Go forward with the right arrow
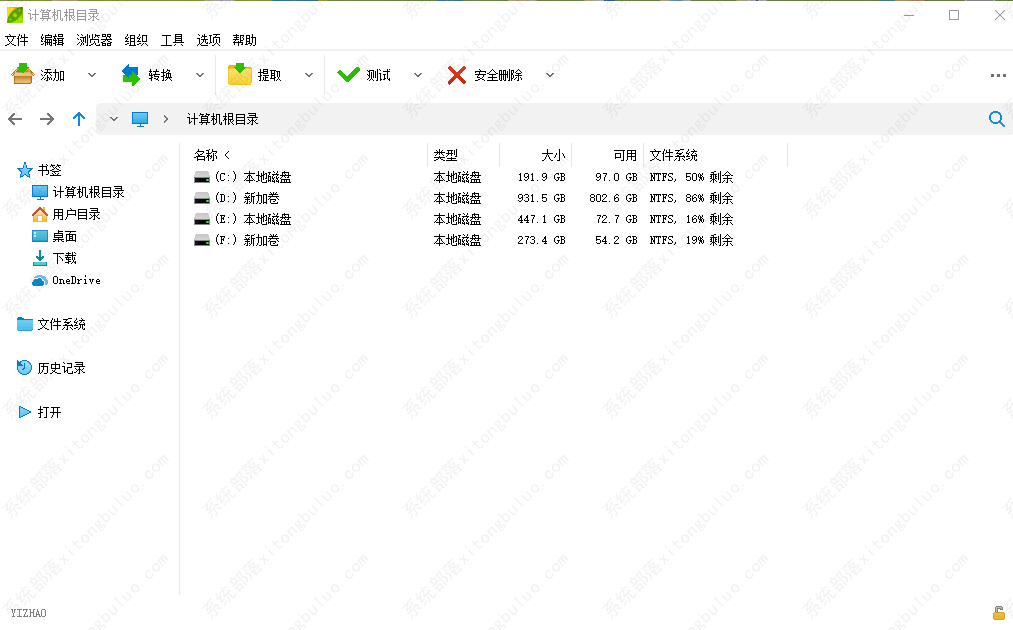This screenshot has height=630, width=1013. click(x=47, y=119)
